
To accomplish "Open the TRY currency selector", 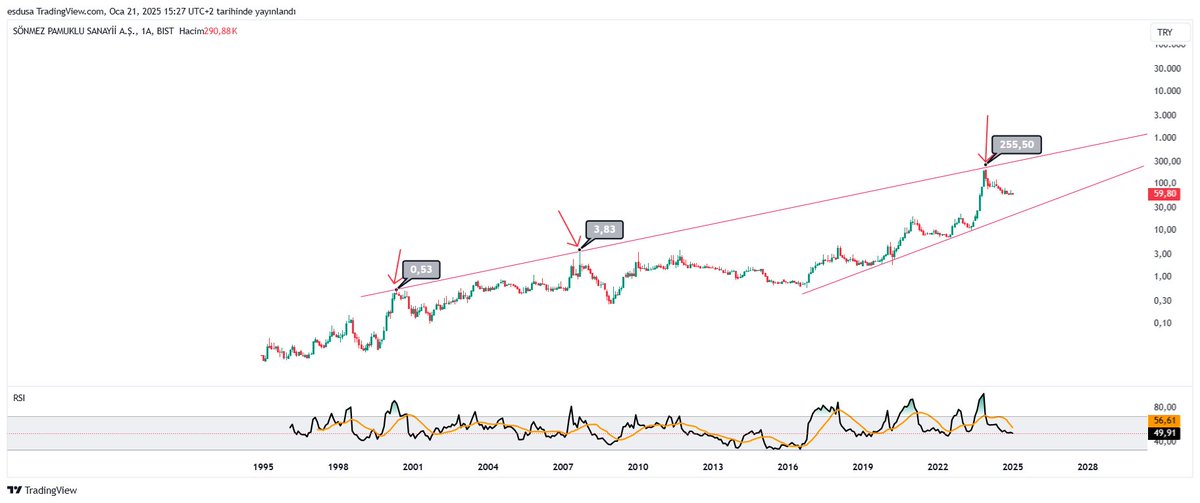I will click(1164, 33).
